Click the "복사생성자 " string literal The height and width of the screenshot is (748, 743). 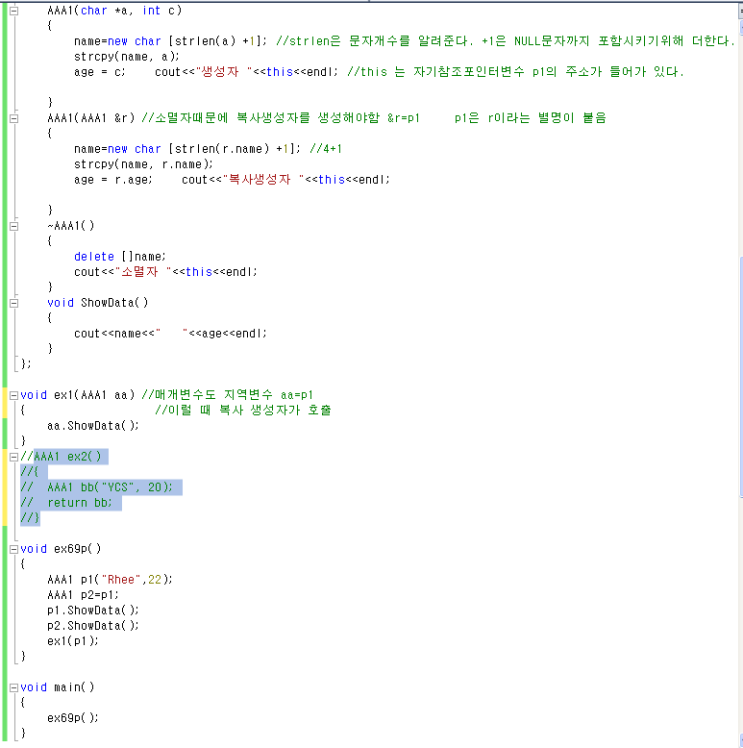tap(263, 180)
